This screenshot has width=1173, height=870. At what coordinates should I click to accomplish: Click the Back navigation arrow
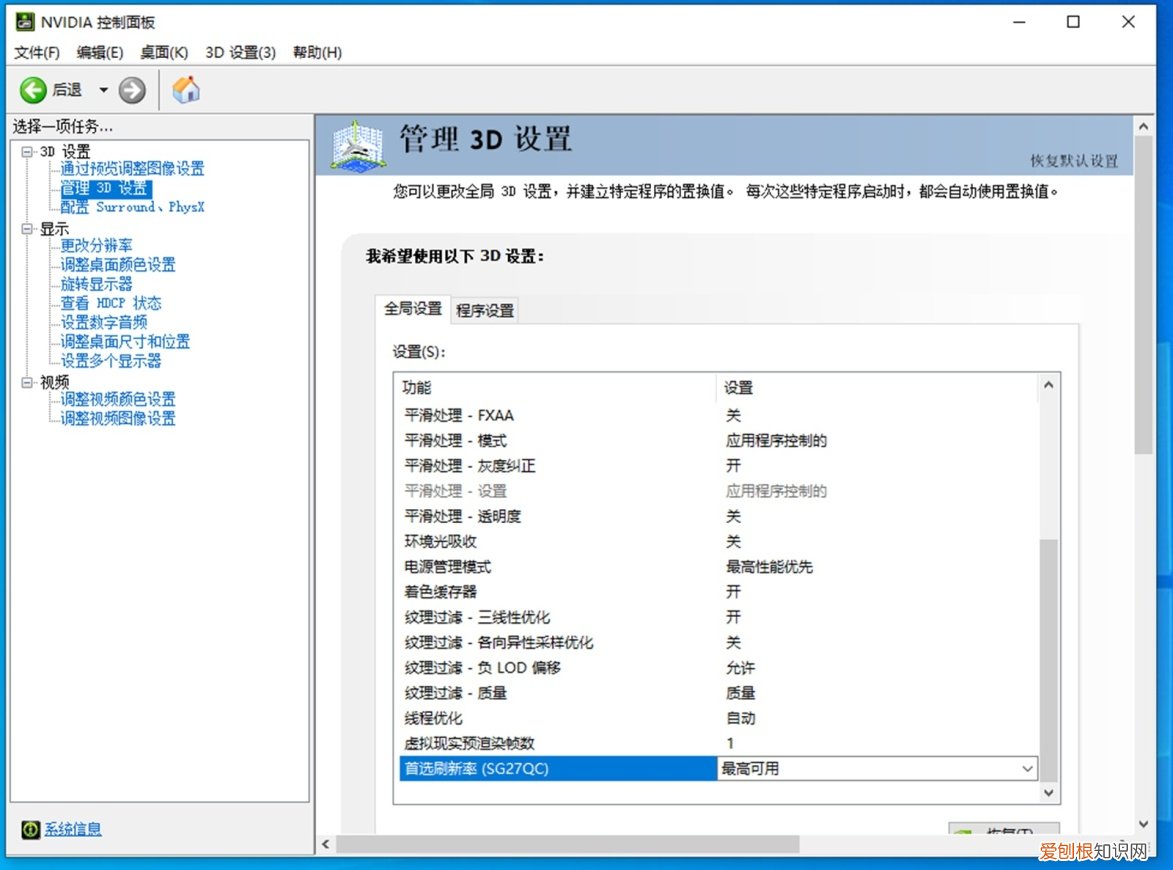(x=31, y=90)
